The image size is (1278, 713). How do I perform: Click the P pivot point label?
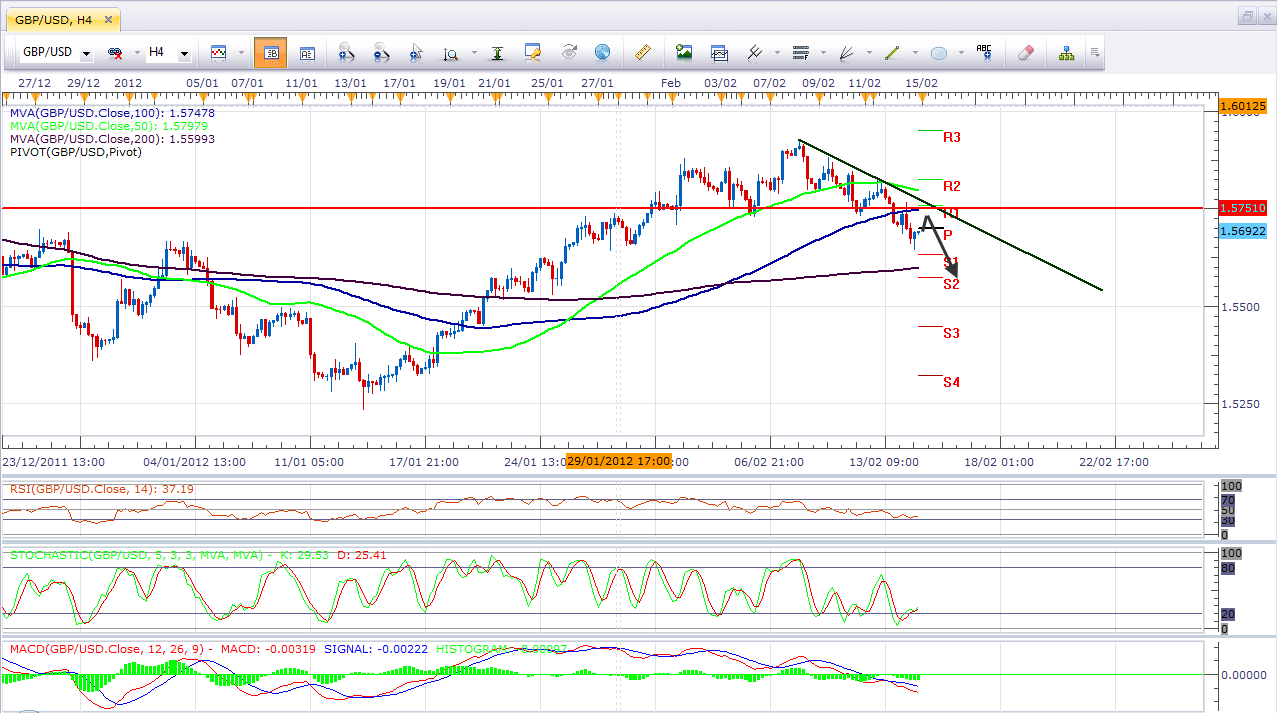[x=947, y=235]
